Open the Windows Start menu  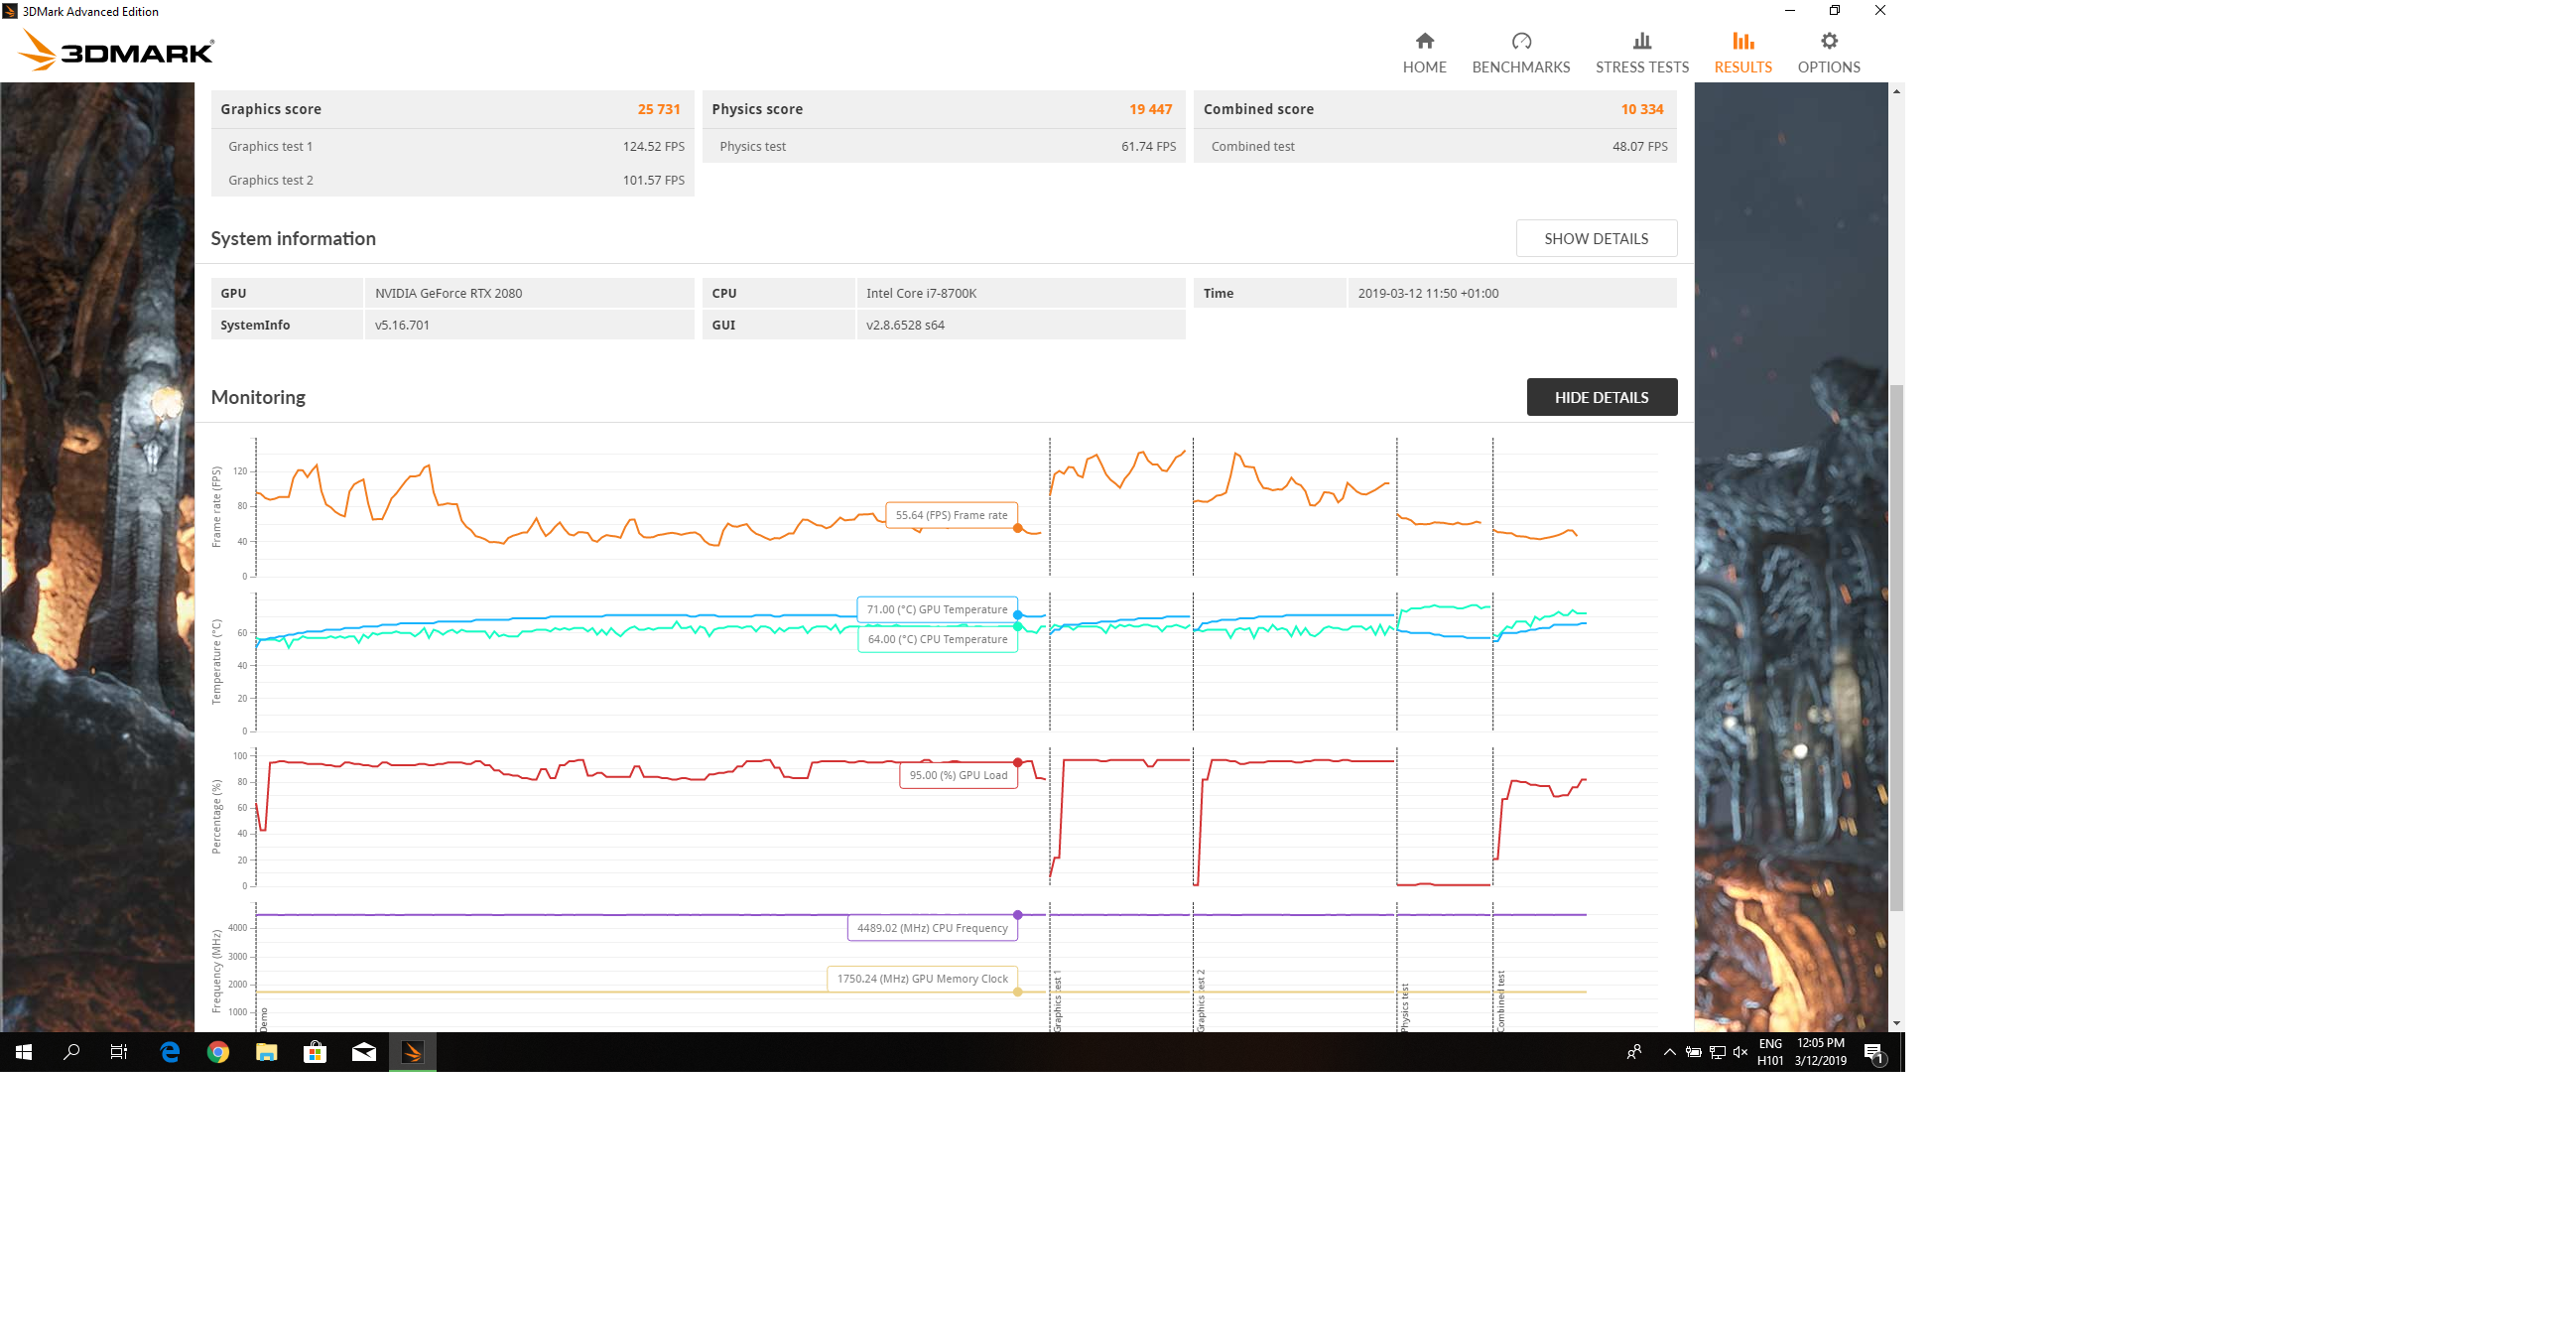(x=24, y=1052)
